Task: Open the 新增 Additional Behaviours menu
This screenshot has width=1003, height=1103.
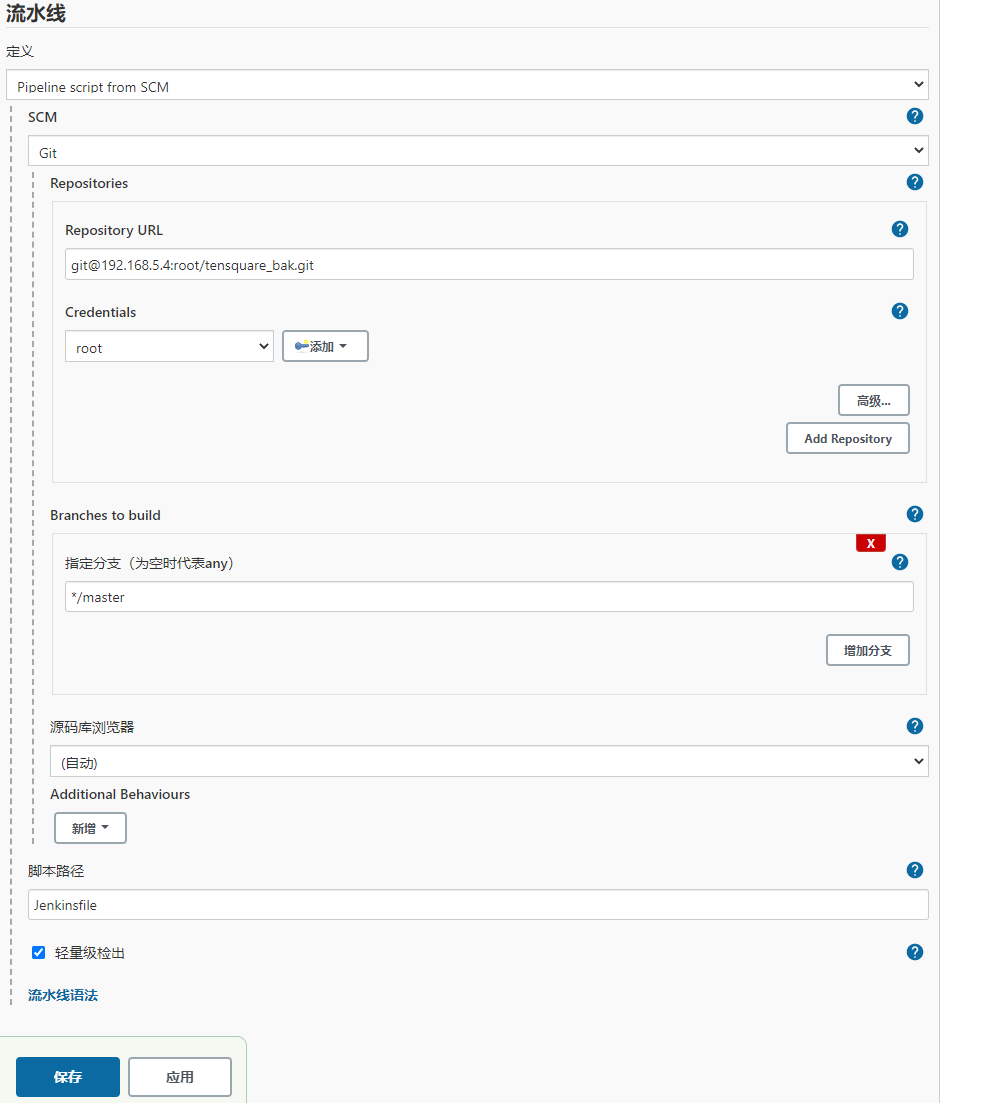Action: coord(91,828)
